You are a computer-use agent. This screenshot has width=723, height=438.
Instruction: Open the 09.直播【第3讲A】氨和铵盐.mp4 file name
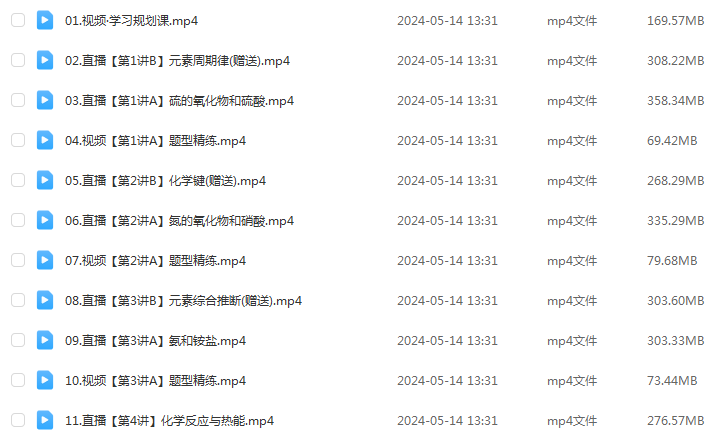(155, 341)
